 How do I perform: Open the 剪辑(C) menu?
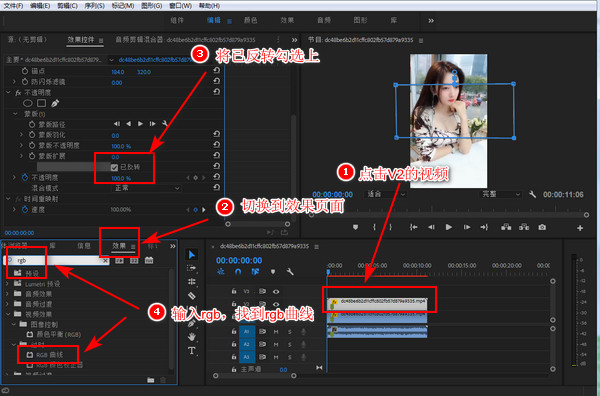point(67,6)
